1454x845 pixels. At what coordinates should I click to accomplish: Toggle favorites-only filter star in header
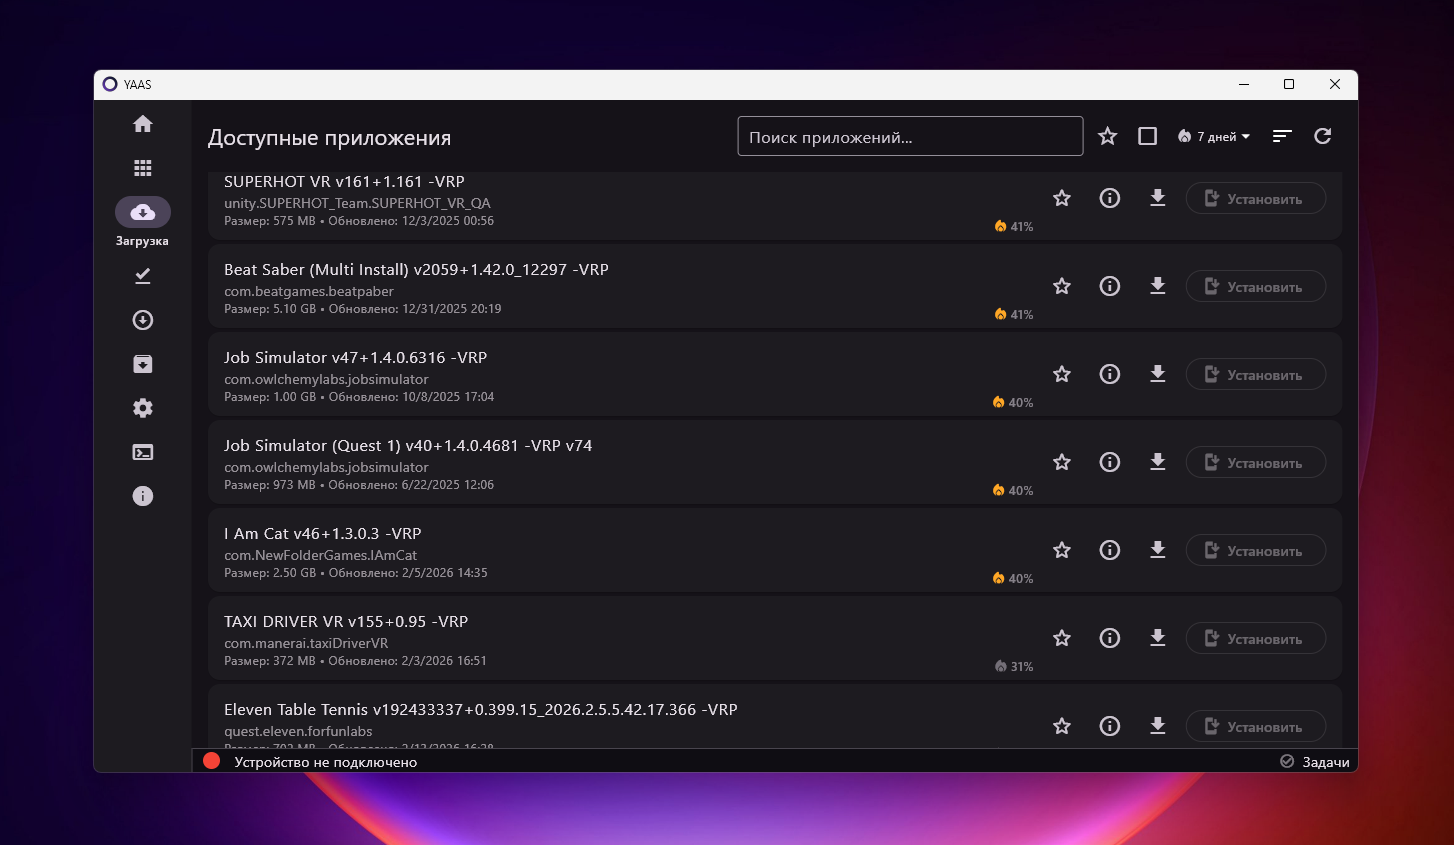pos(1107,136)
